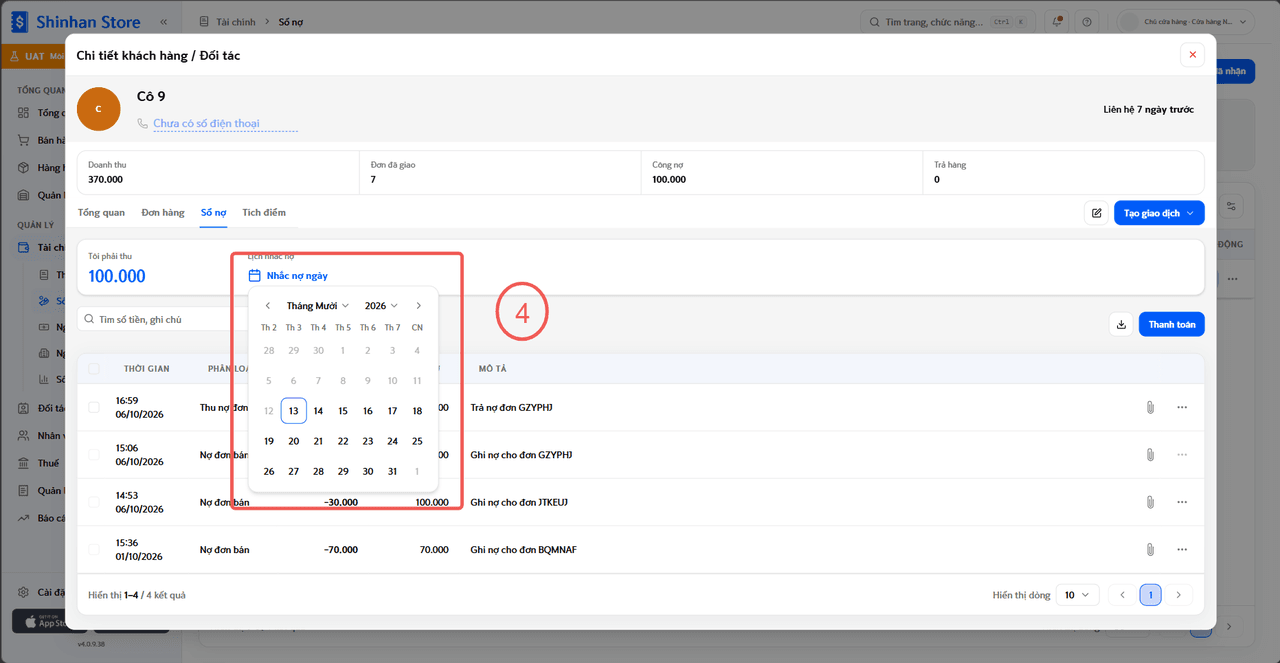
Task: Open the help question mark icon
Action: point(1087,22)
